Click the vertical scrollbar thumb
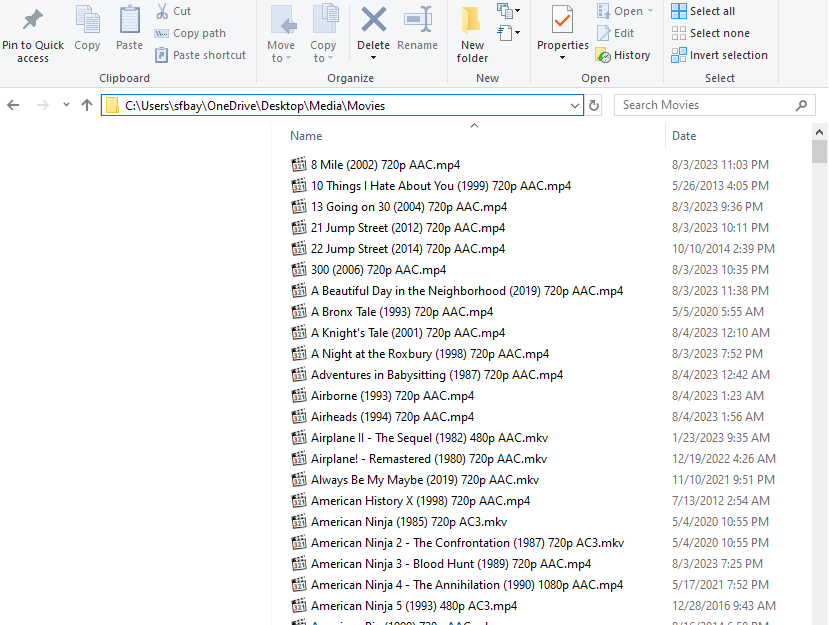Viewport: 829px width, 625px height. (819, 152)
